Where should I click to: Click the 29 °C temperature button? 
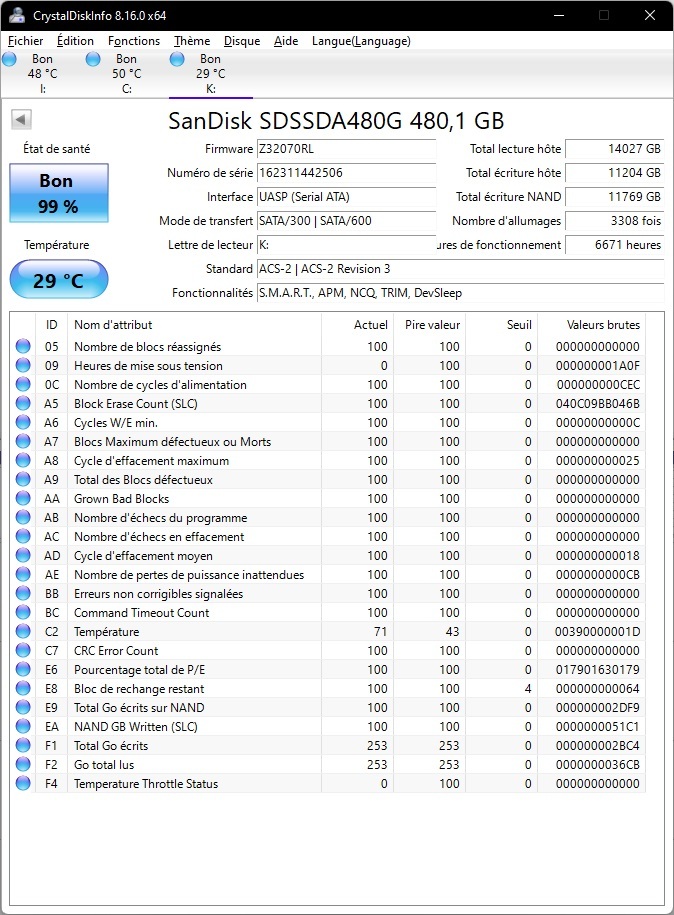pos(59,280)
